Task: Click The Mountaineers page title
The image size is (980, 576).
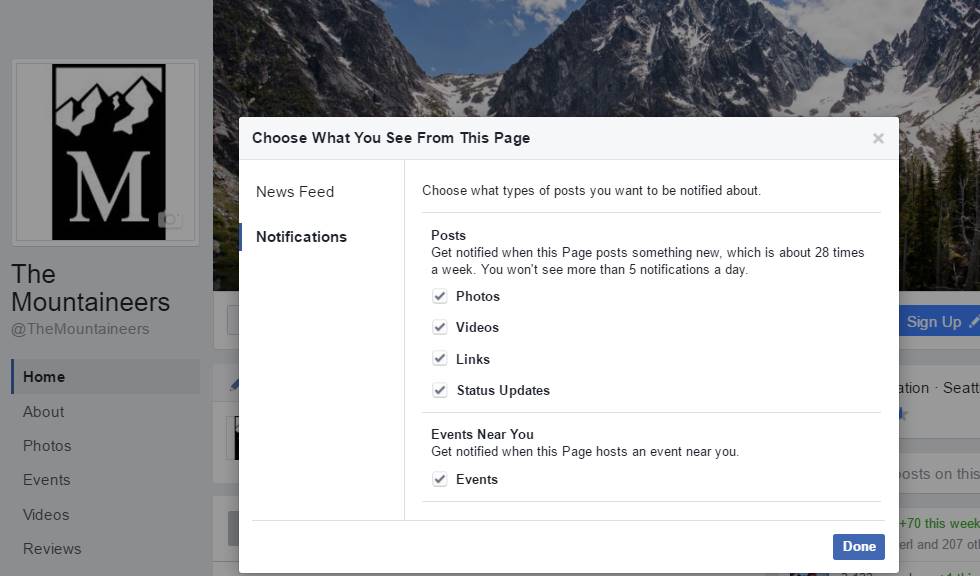Action: coord(90,288)
